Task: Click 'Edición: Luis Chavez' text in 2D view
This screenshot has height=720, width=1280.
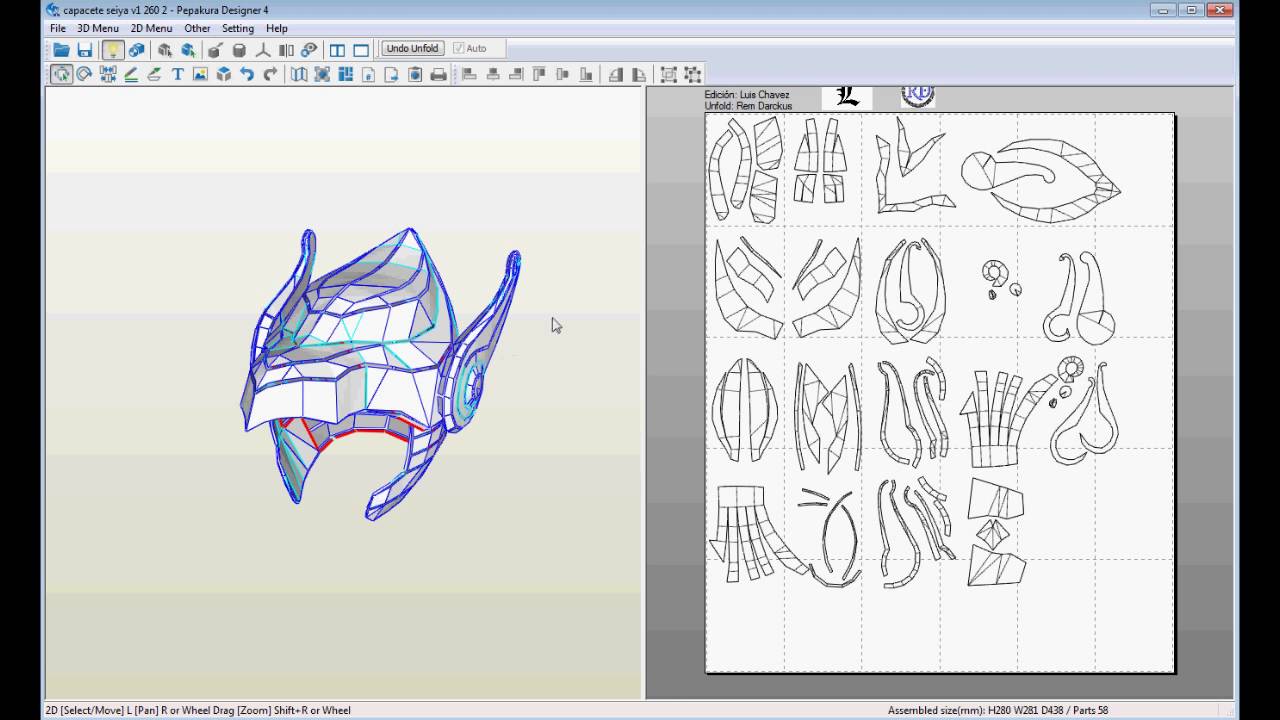Action: coord(747,95)
